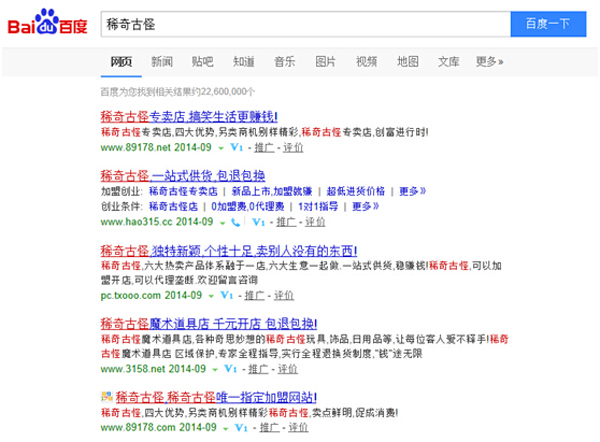Click V1 badge beside www.89178.net
The width and height of the screenshot is (600, 442).
[x=236, y=147]
